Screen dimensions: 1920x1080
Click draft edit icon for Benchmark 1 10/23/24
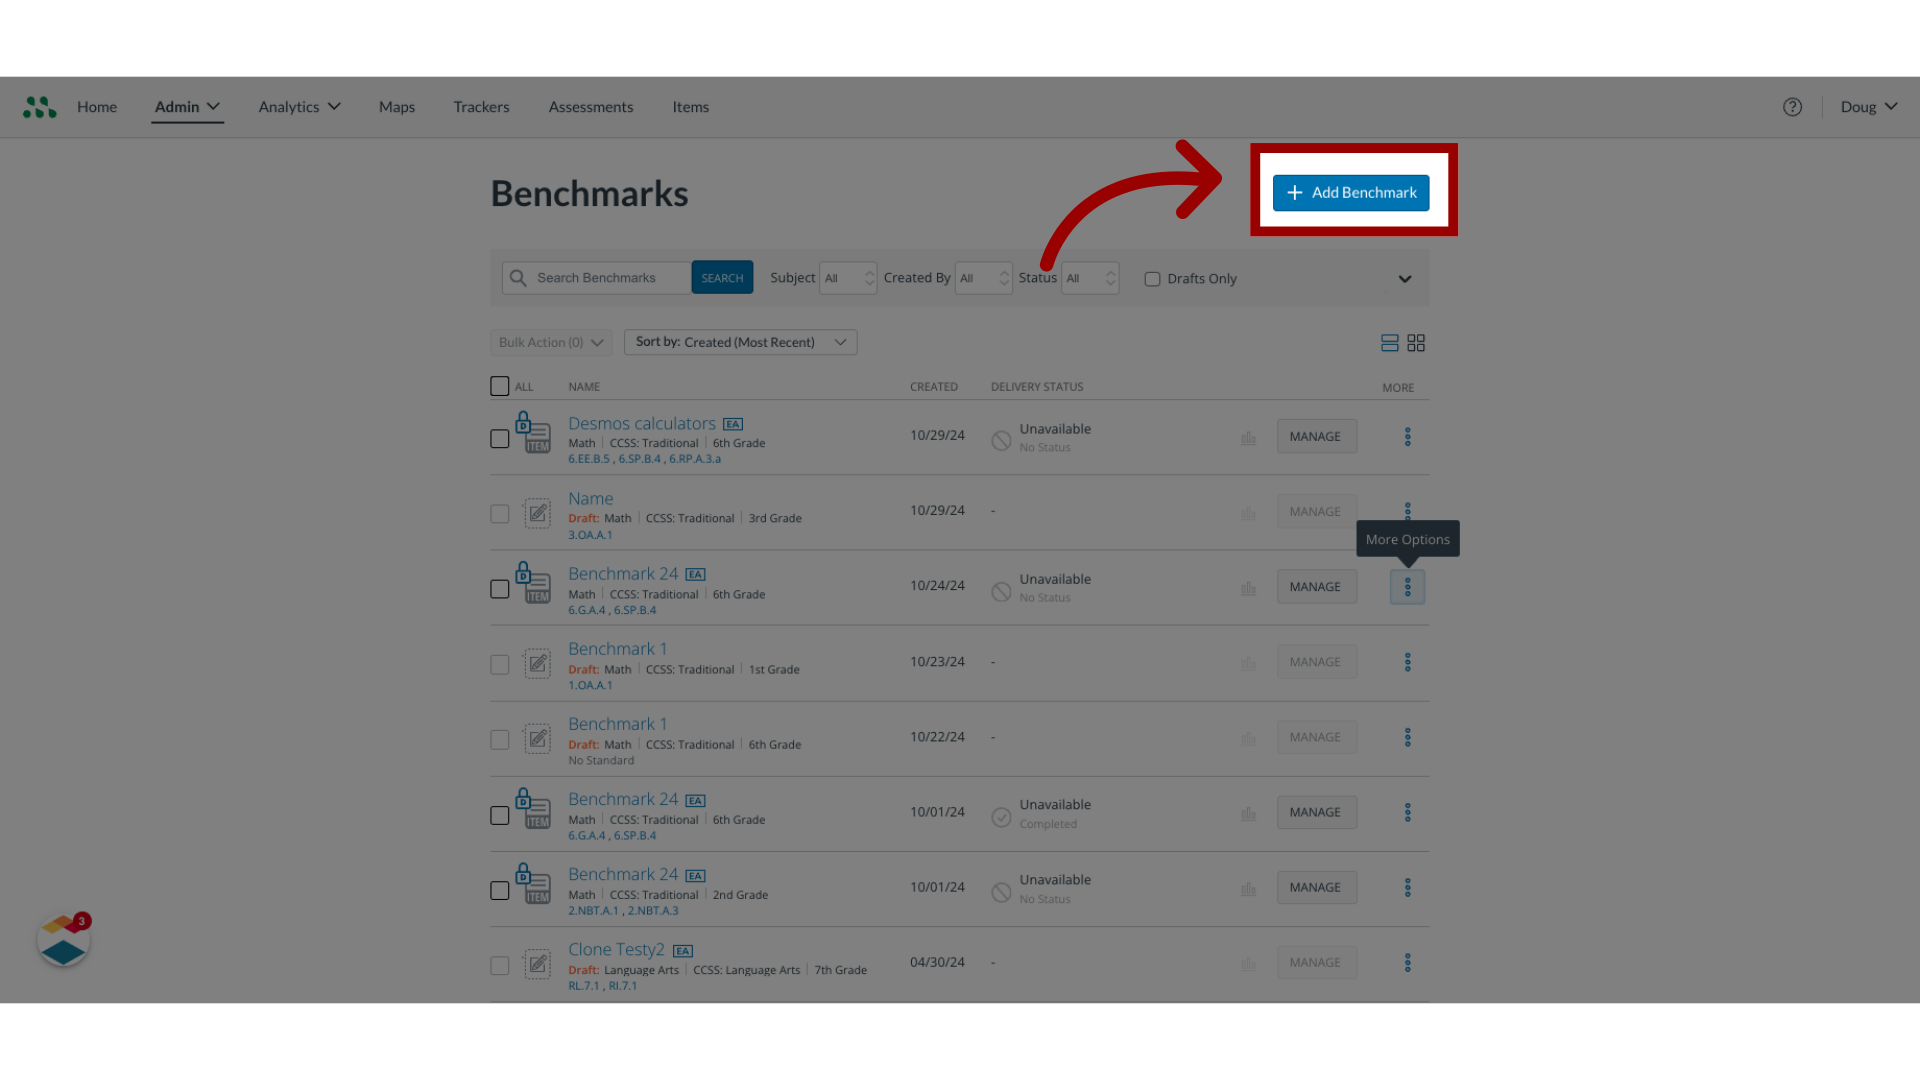tap(538, 663)
